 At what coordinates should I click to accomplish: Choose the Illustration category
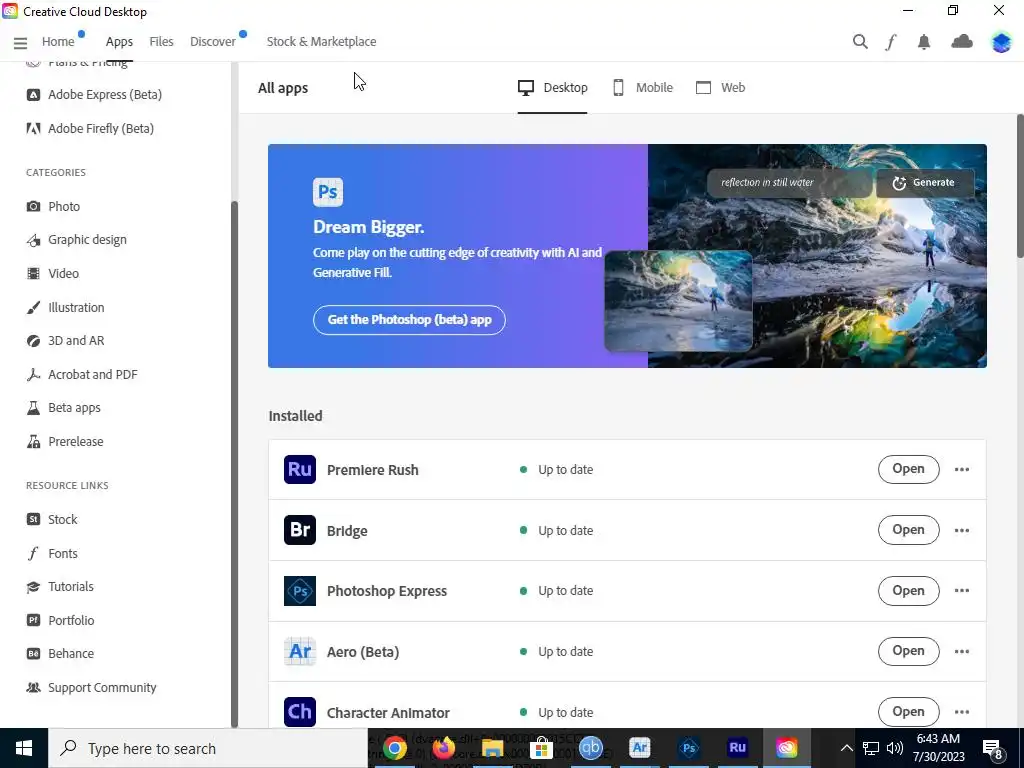(65, 308)
